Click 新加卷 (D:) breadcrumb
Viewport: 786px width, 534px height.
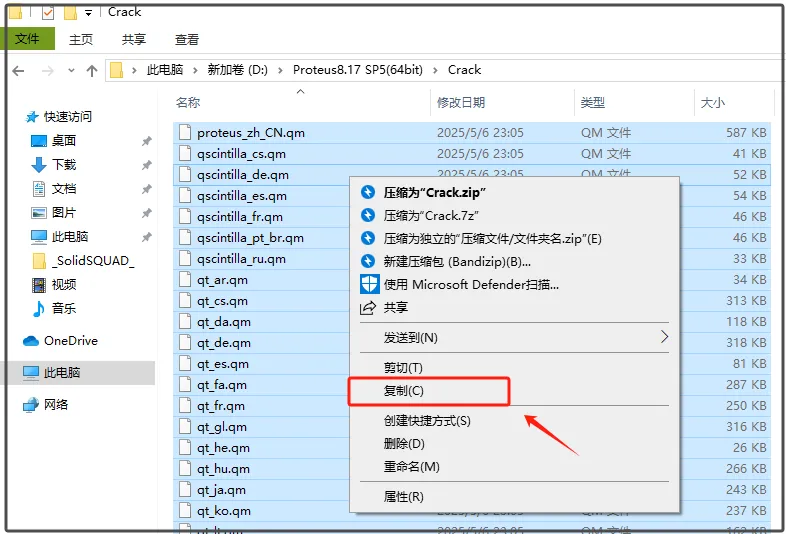238,70
